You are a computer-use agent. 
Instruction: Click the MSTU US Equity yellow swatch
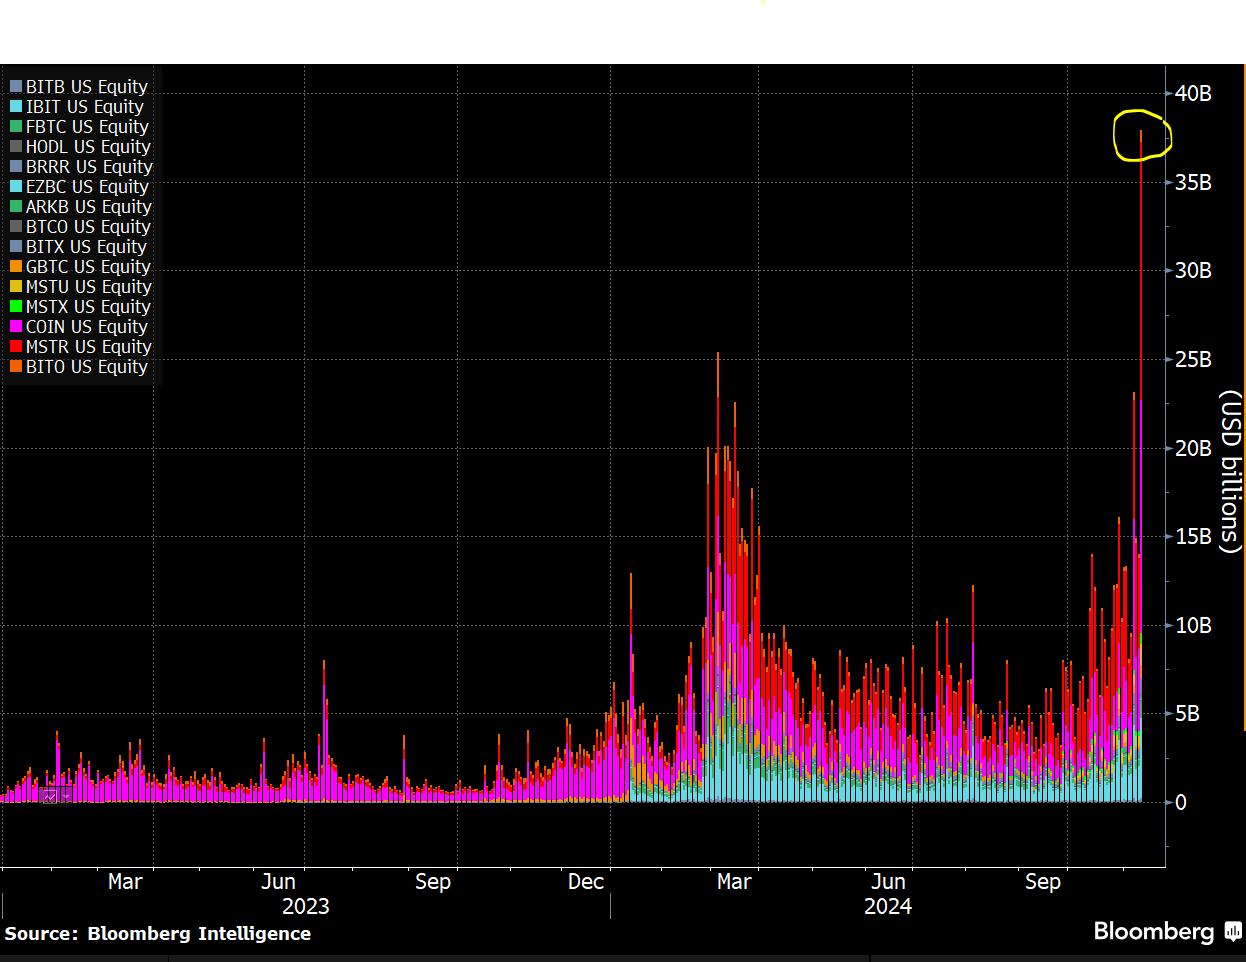tap(16, 287)
